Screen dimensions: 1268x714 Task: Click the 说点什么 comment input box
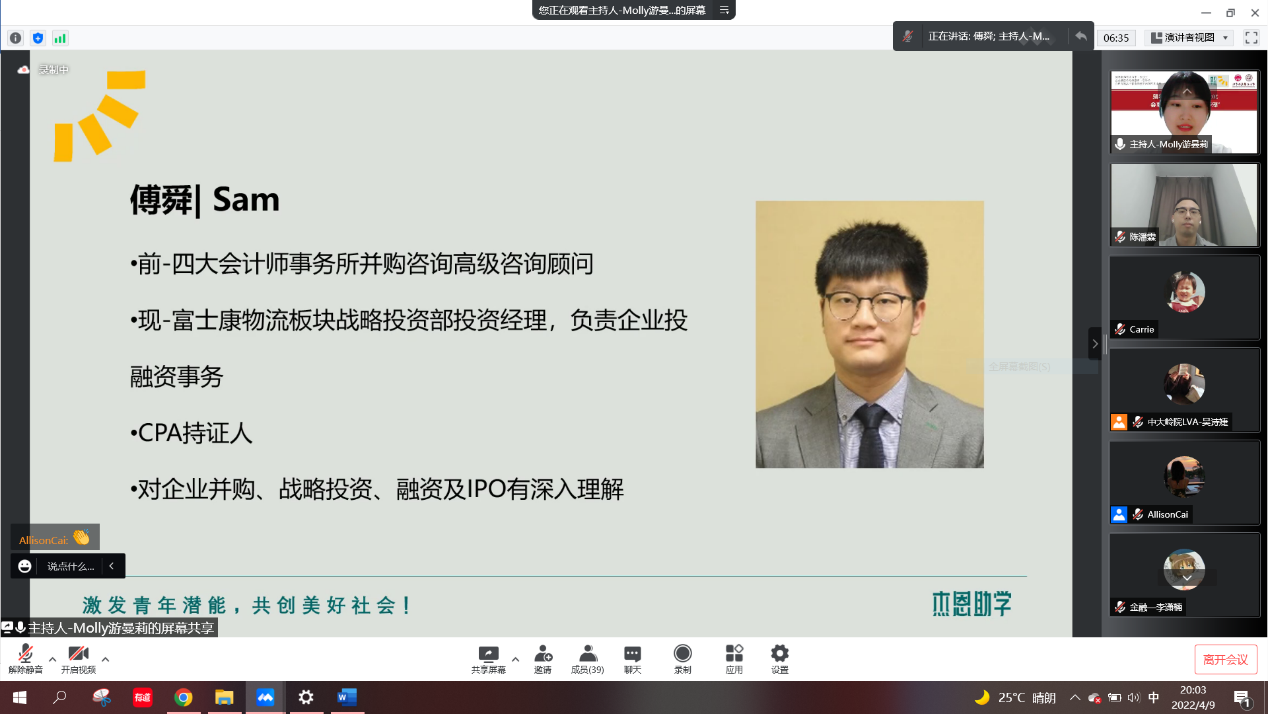[x=70, y=566]
